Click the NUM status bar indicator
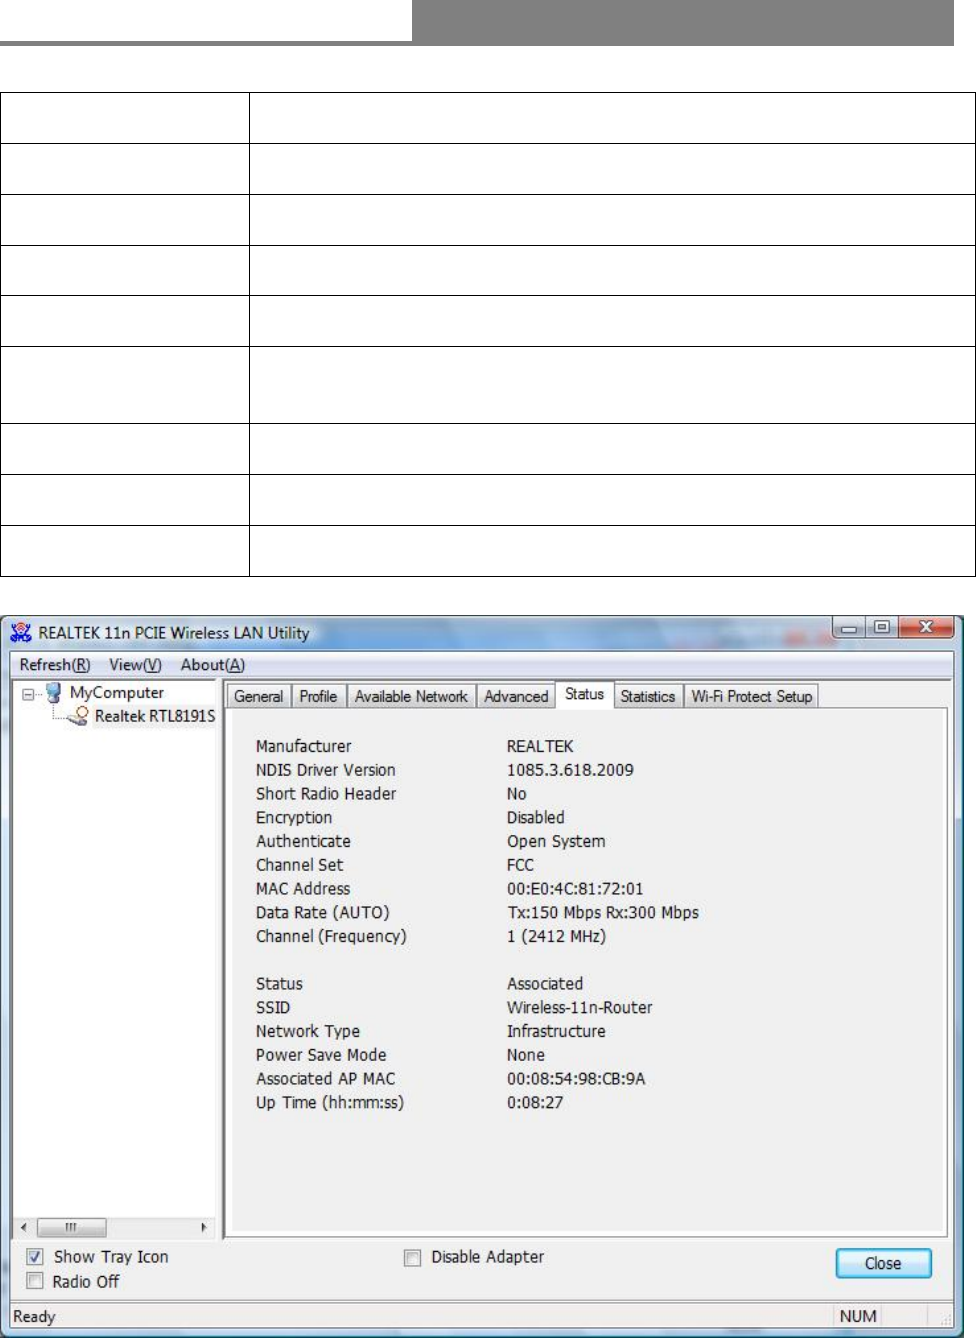 pyautogui.click(x=858, y=1317)
